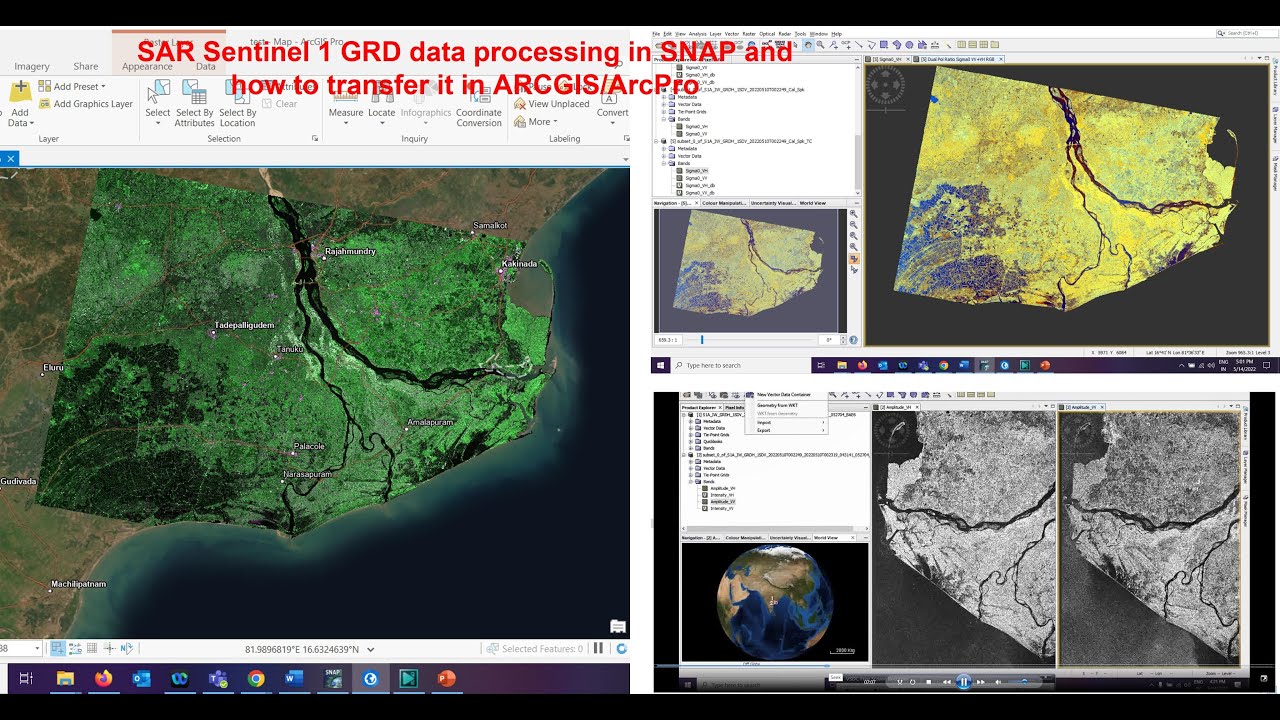Viewport: 1280px width, 720px height.
Task: Switch to the Share ribbon tab
Action: tap(86, 66)
